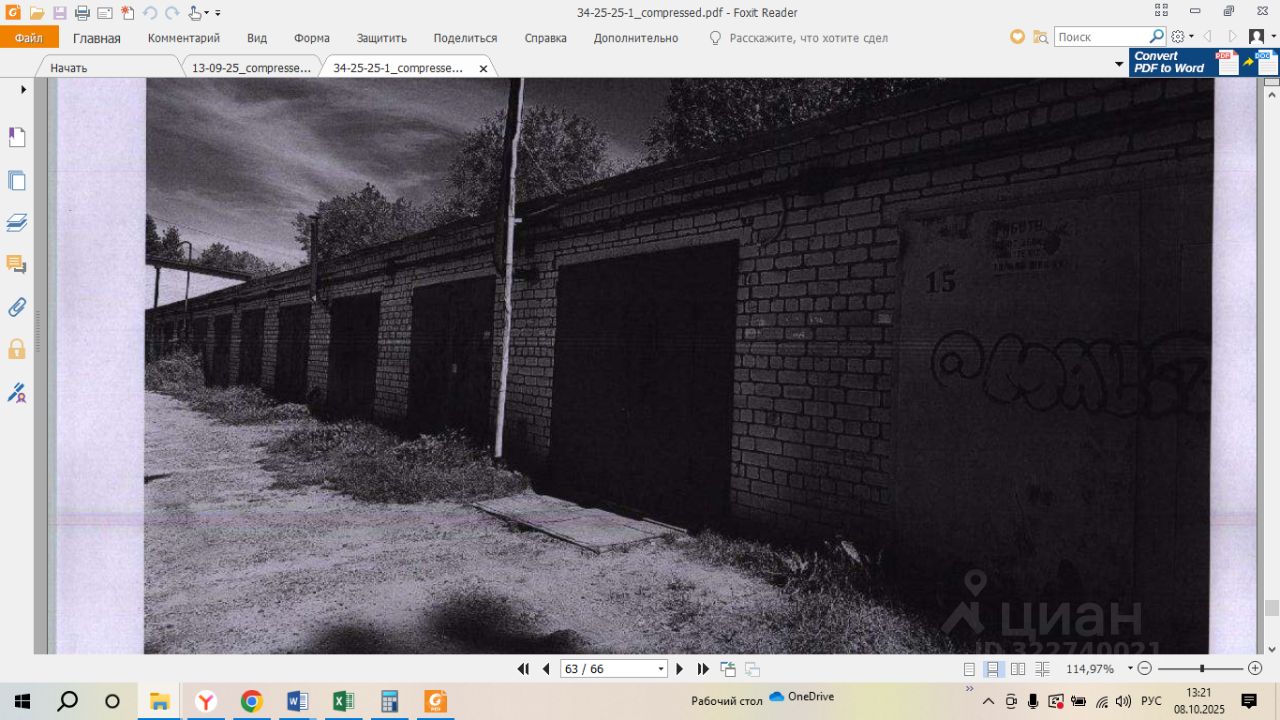Switch to facing pages view mode
Viewport: 1280px width, 720px height.
1018,669
